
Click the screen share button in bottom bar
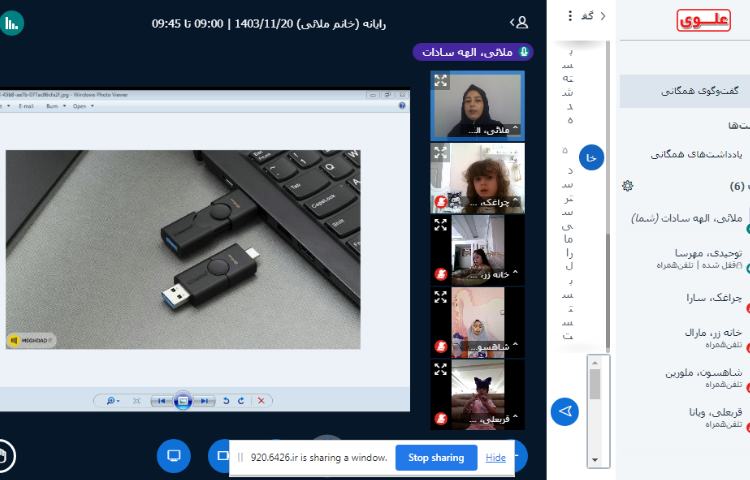click(173, 456)
